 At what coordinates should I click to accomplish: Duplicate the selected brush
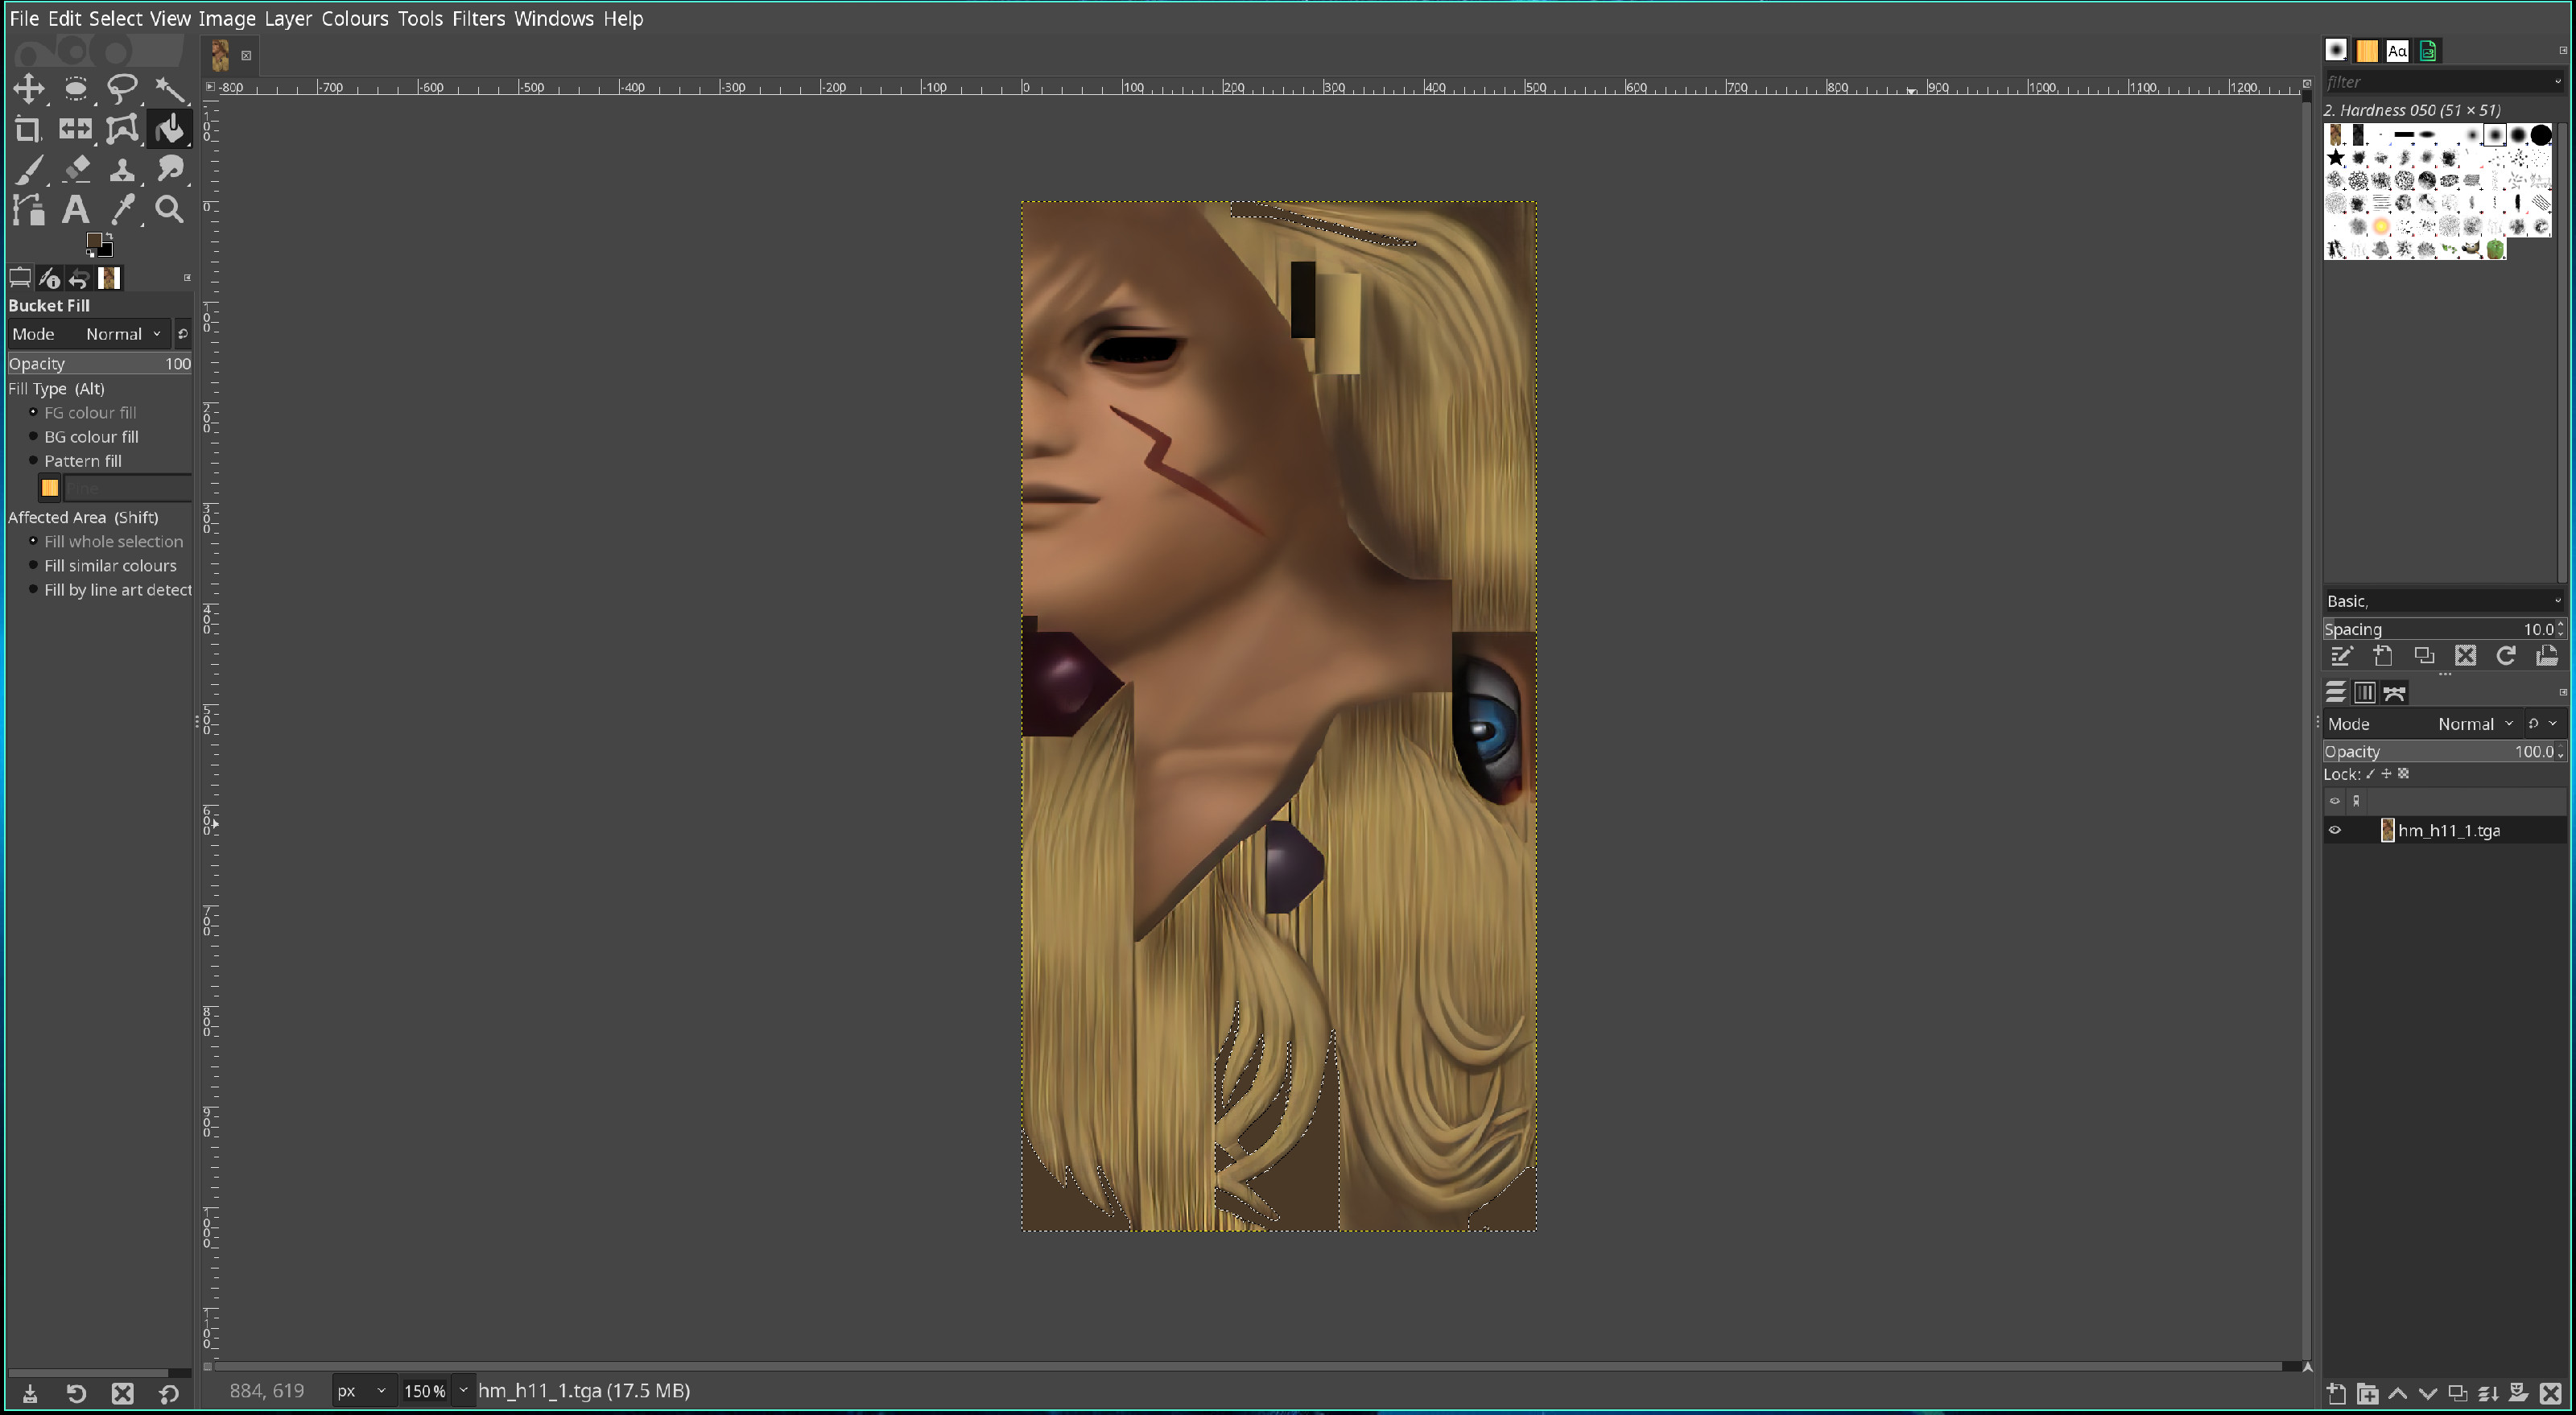pos(2424,656)
